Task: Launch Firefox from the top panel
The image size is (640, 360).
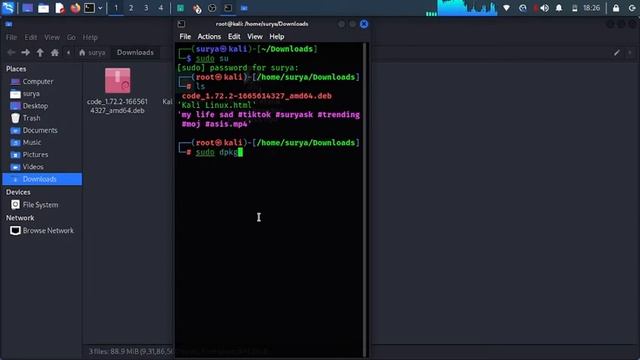Action: pos(75,8)
